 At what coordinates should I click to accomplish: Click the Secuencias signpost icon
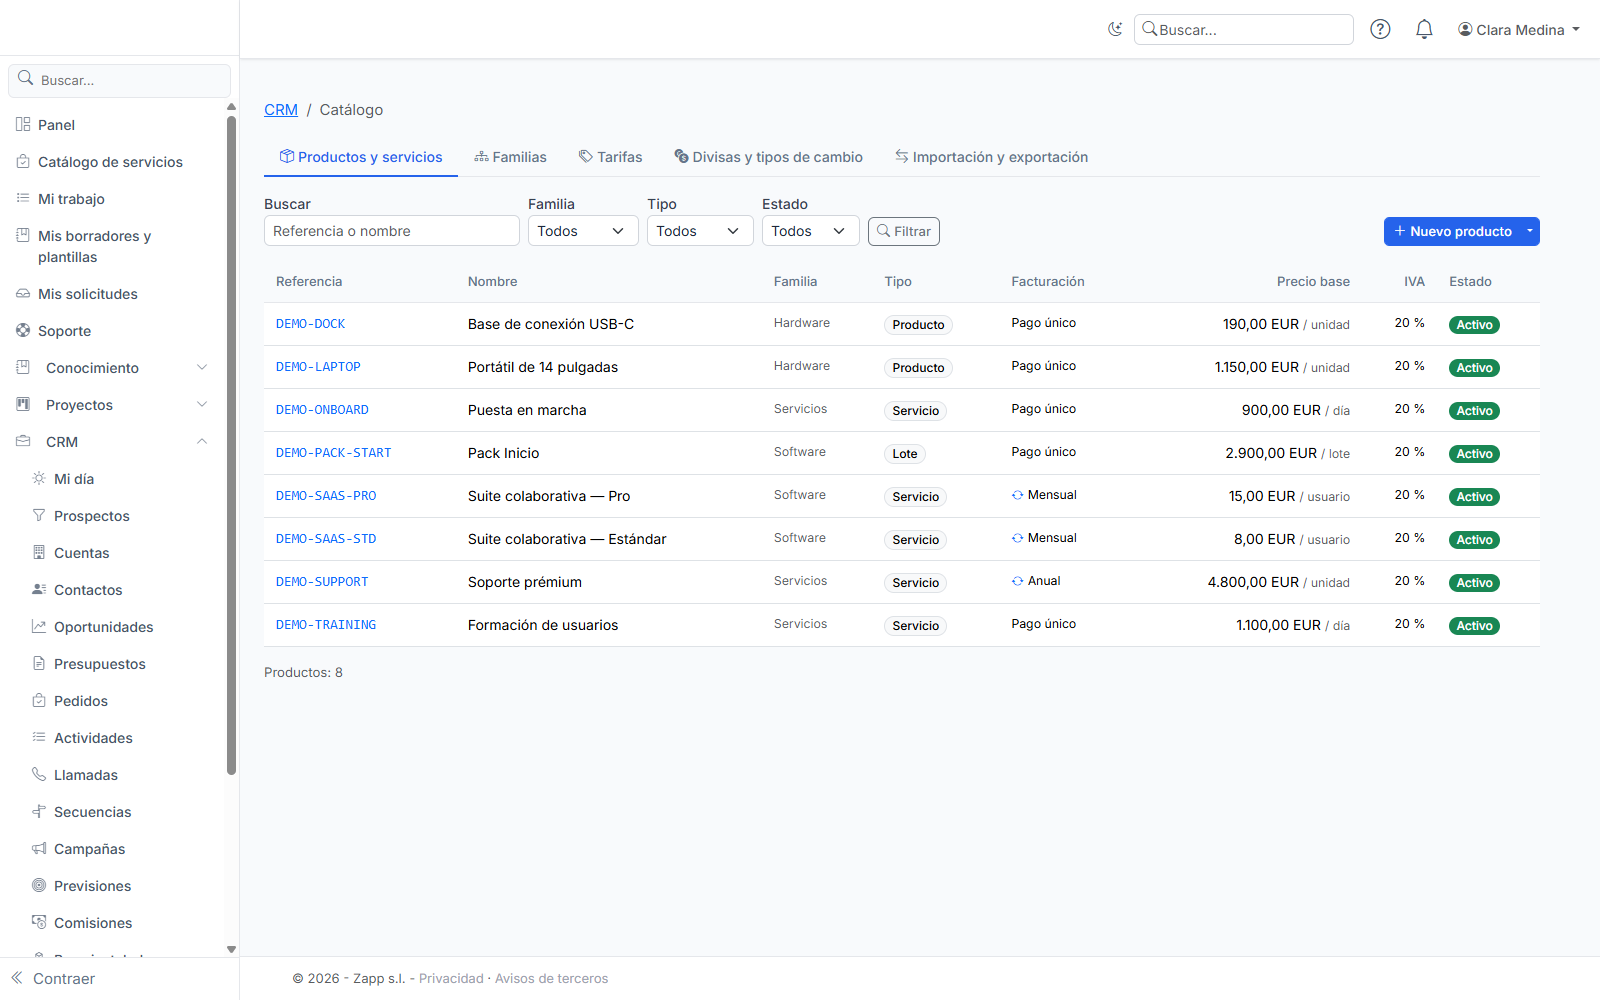click(x=39, y=811)
